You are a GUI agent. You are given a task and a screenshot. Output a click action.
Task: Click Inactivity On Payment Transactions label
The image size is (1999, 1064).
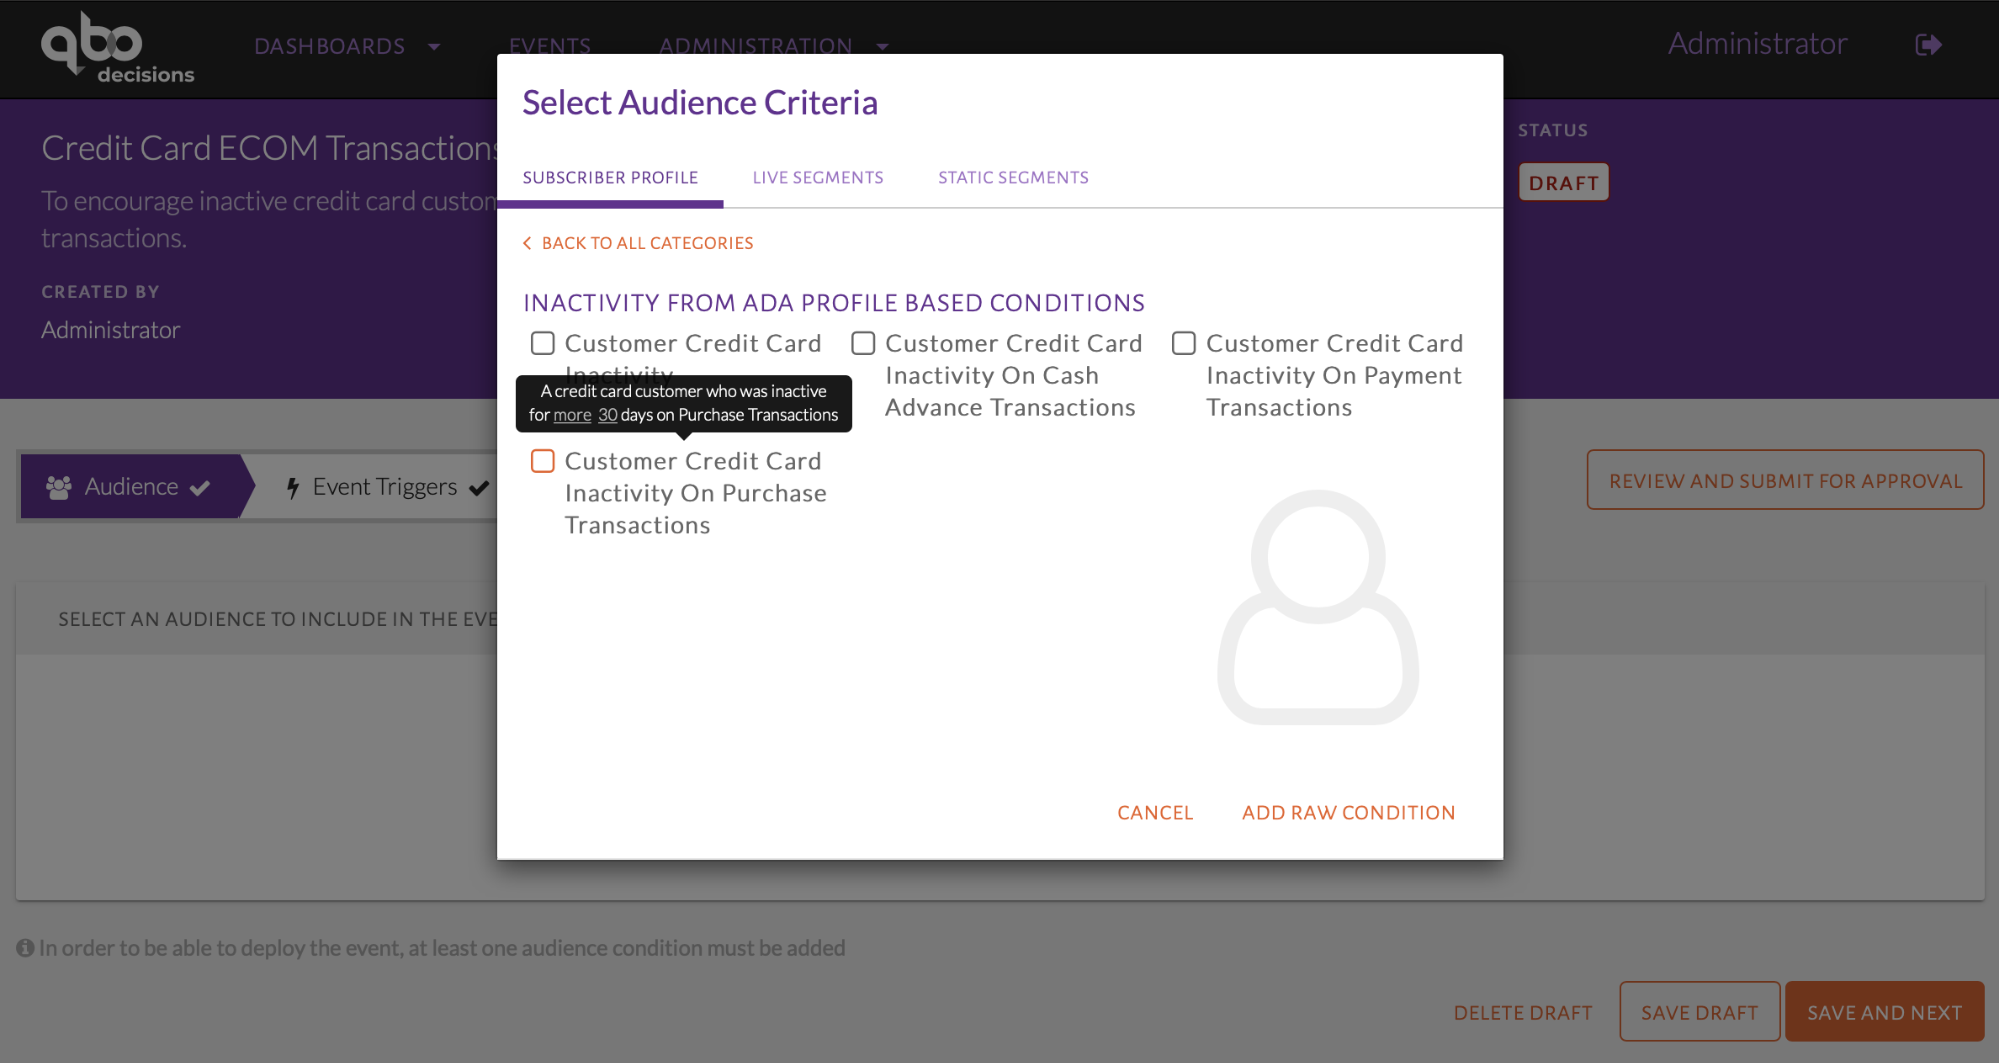pos(1334,375)
